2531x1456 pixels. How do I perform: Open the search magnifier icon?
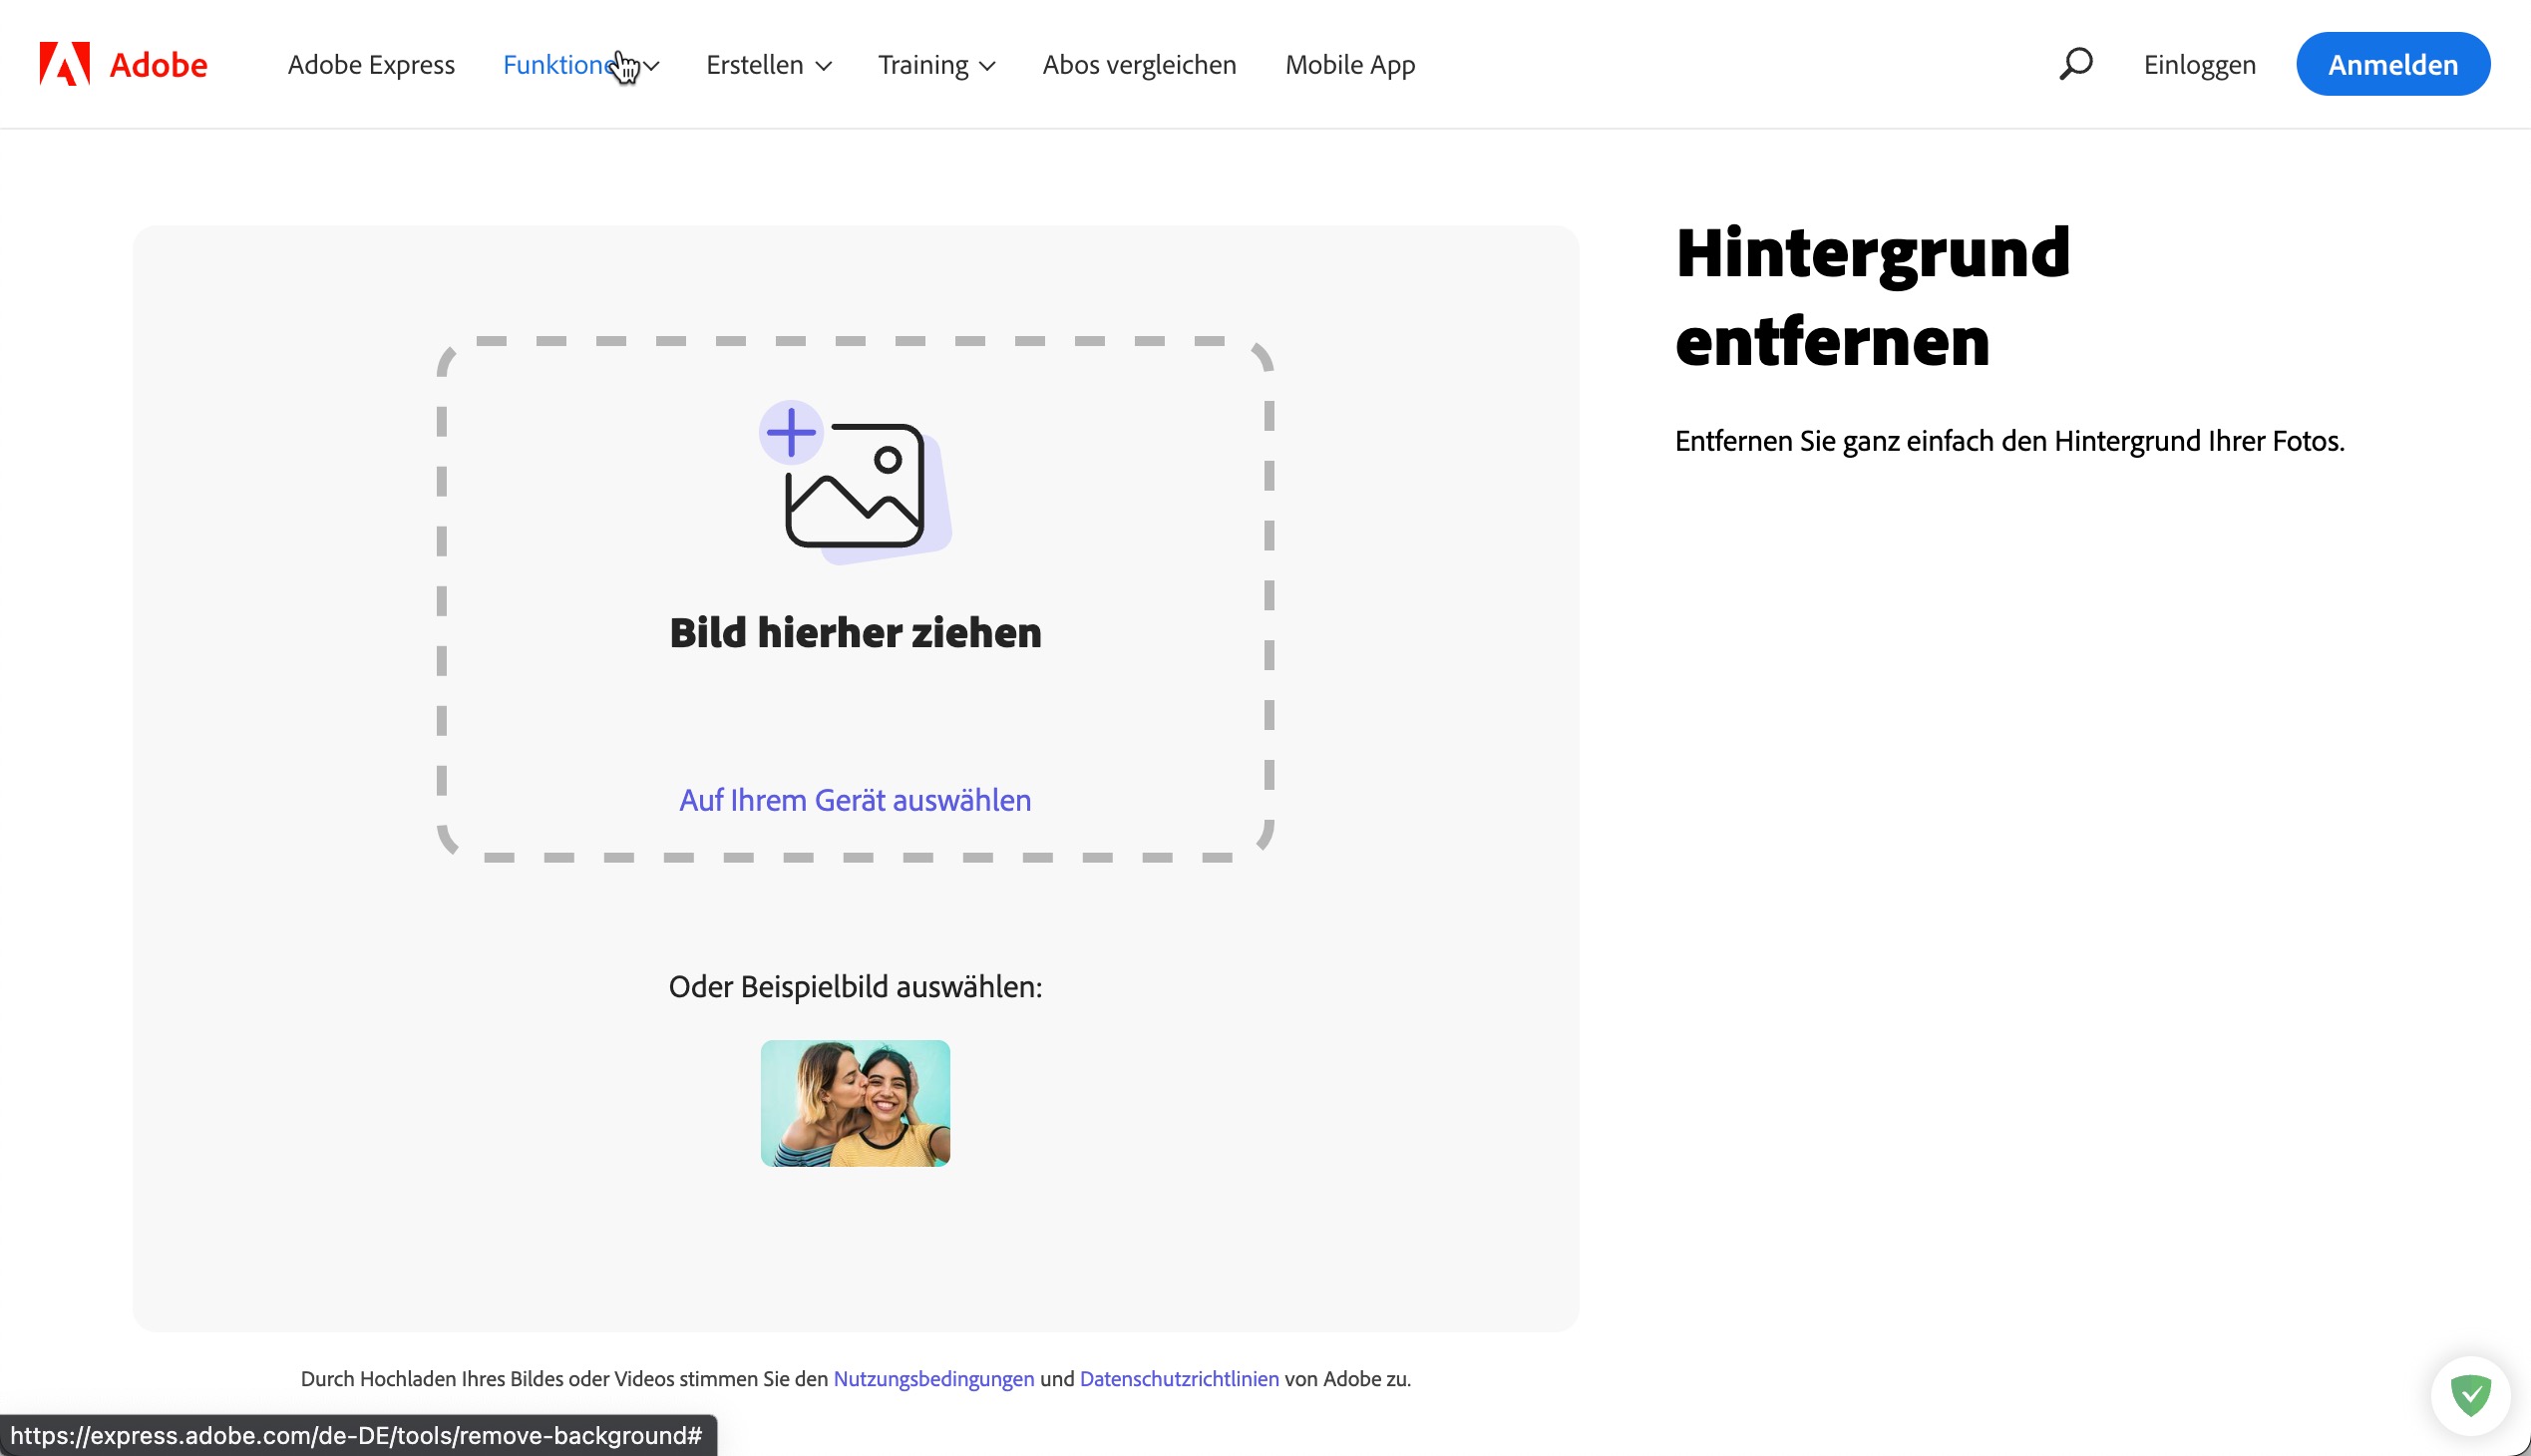[x=2076, y=64]
